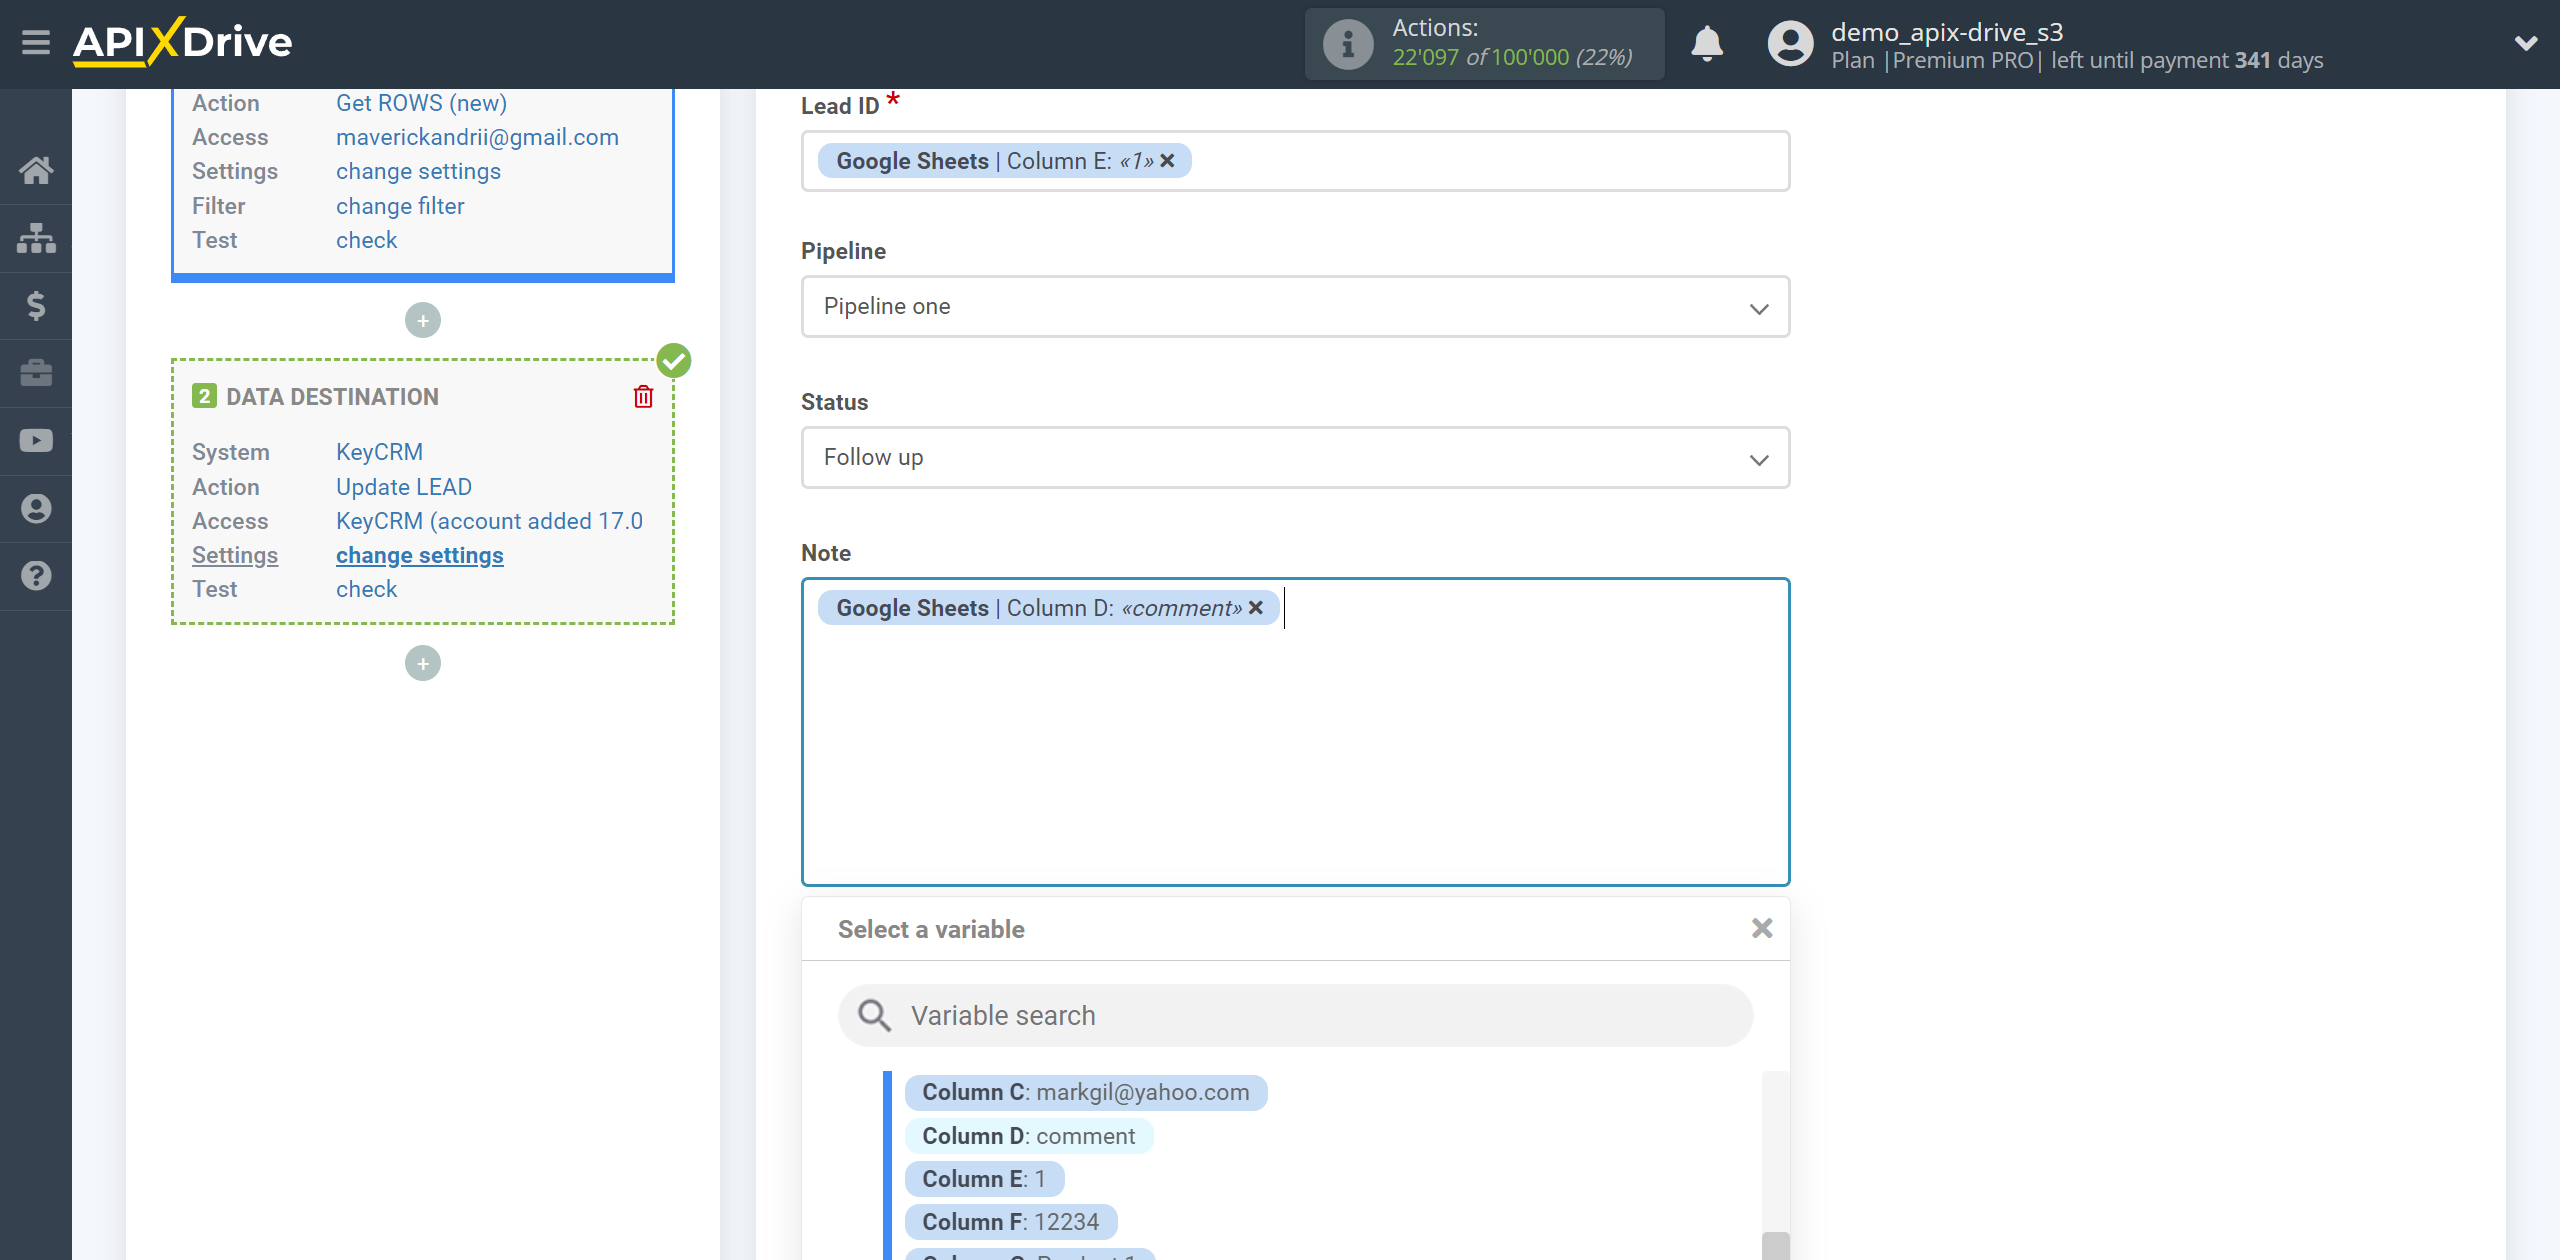Select Column F variable from variable list
Viewport: 2560px width, 1260px height.
(x=1006, y=1221)
